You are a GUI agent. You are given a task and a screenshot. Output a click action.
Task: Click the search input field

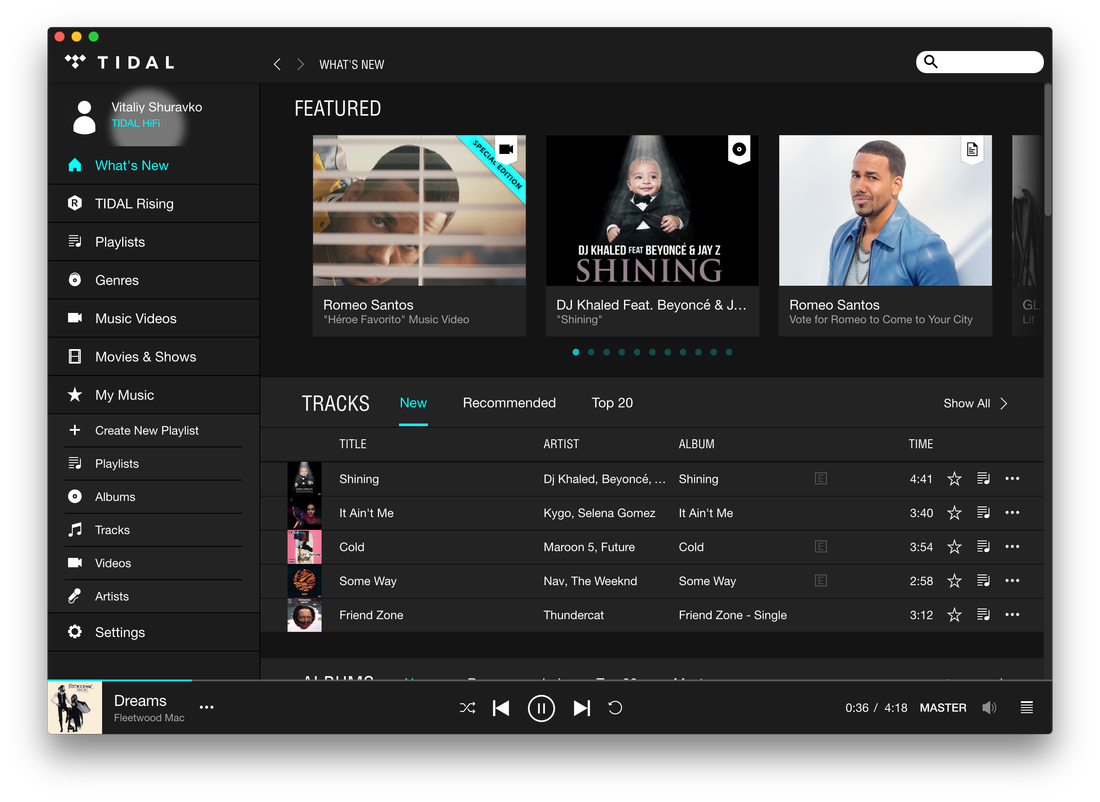(979, 62)
